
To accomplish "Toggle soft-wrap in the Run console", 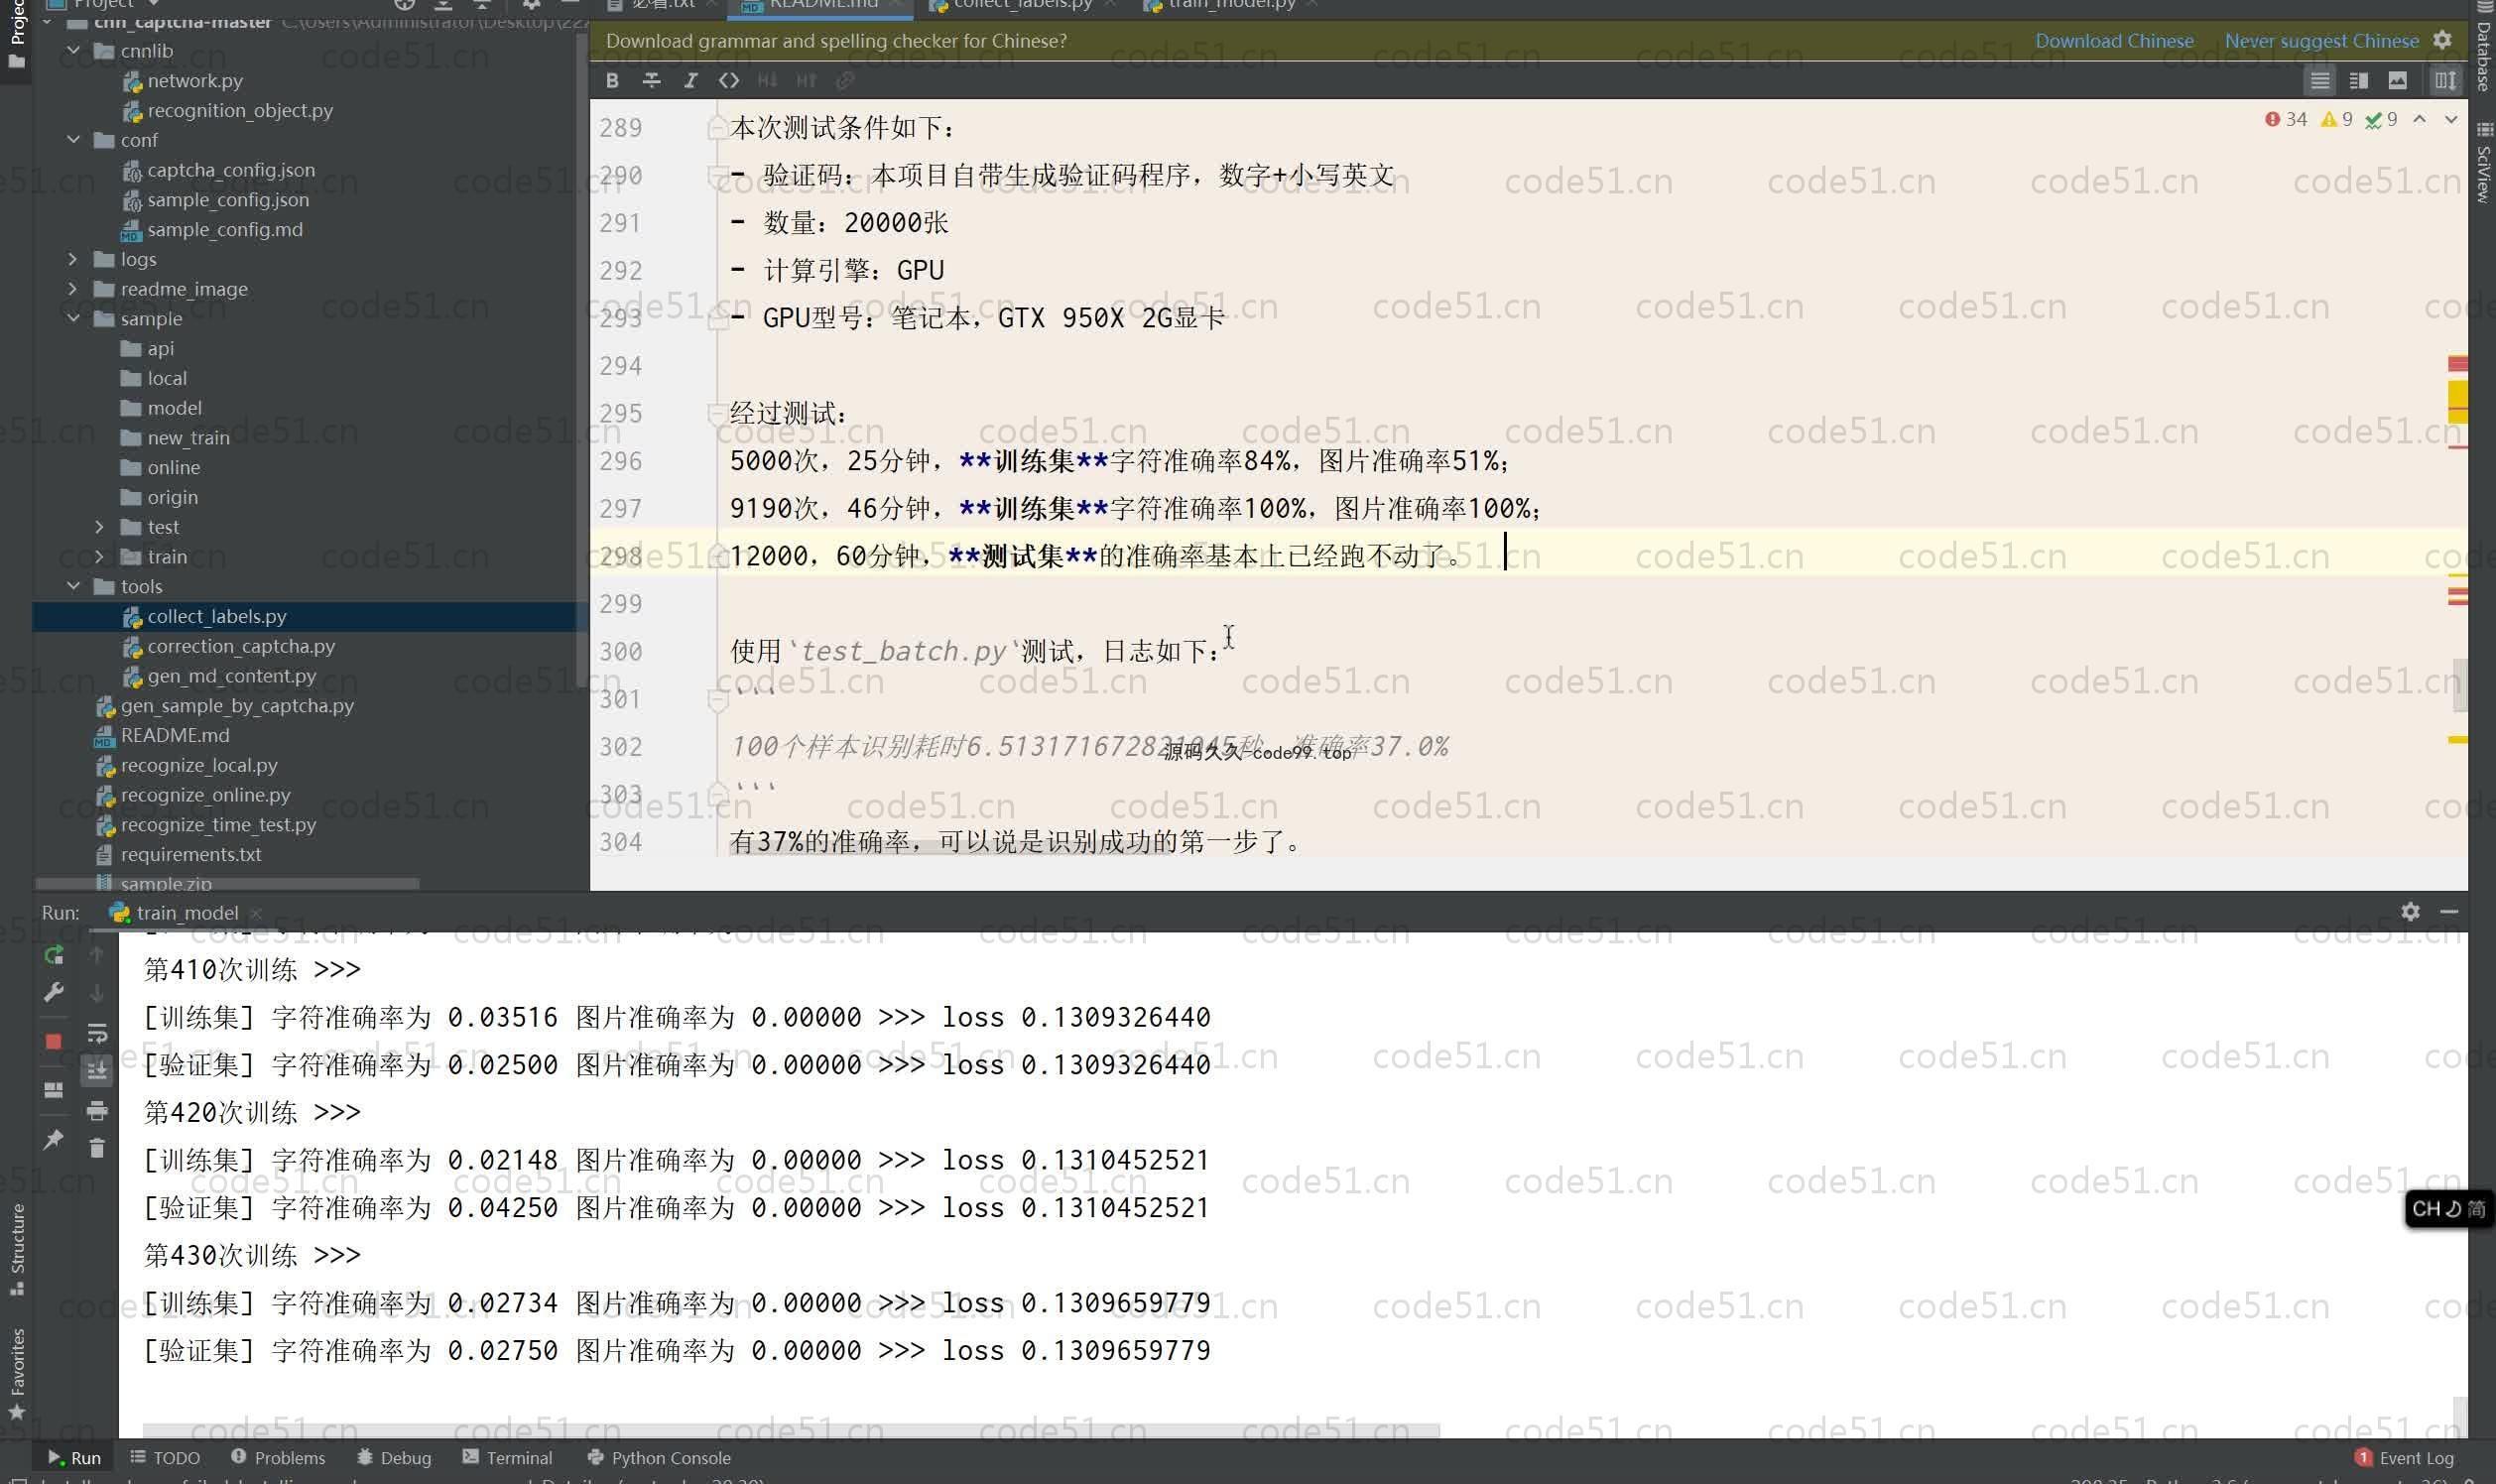I will [x=97, y=1033].
